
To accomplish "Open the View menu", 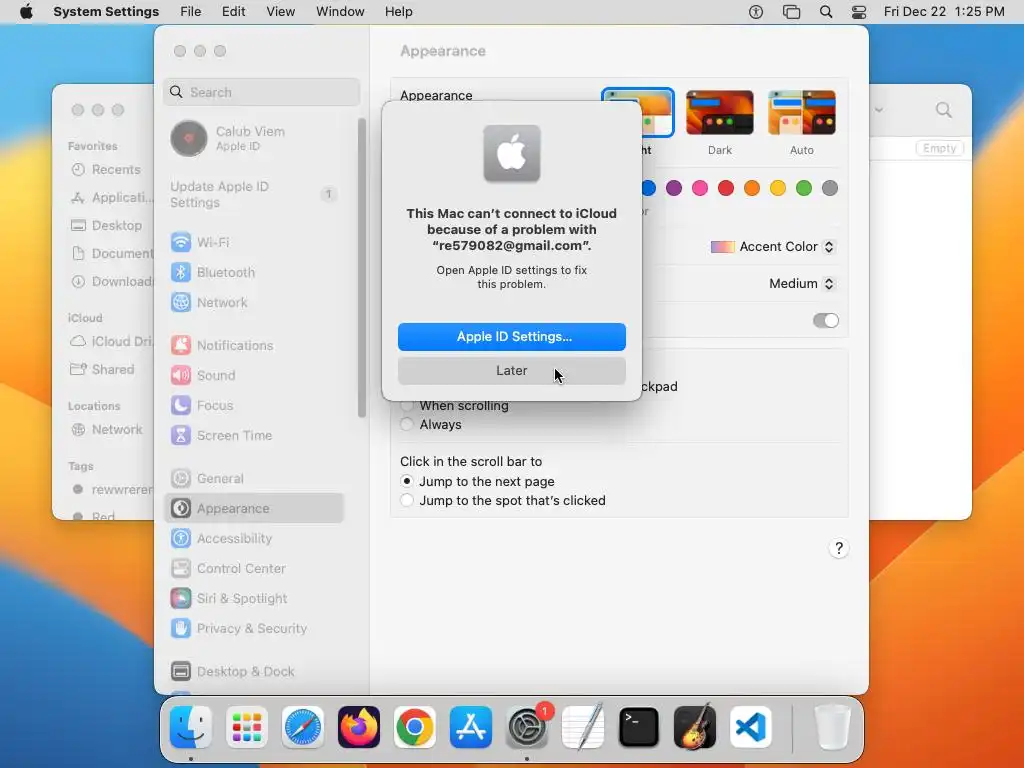I will coord(281,12).
